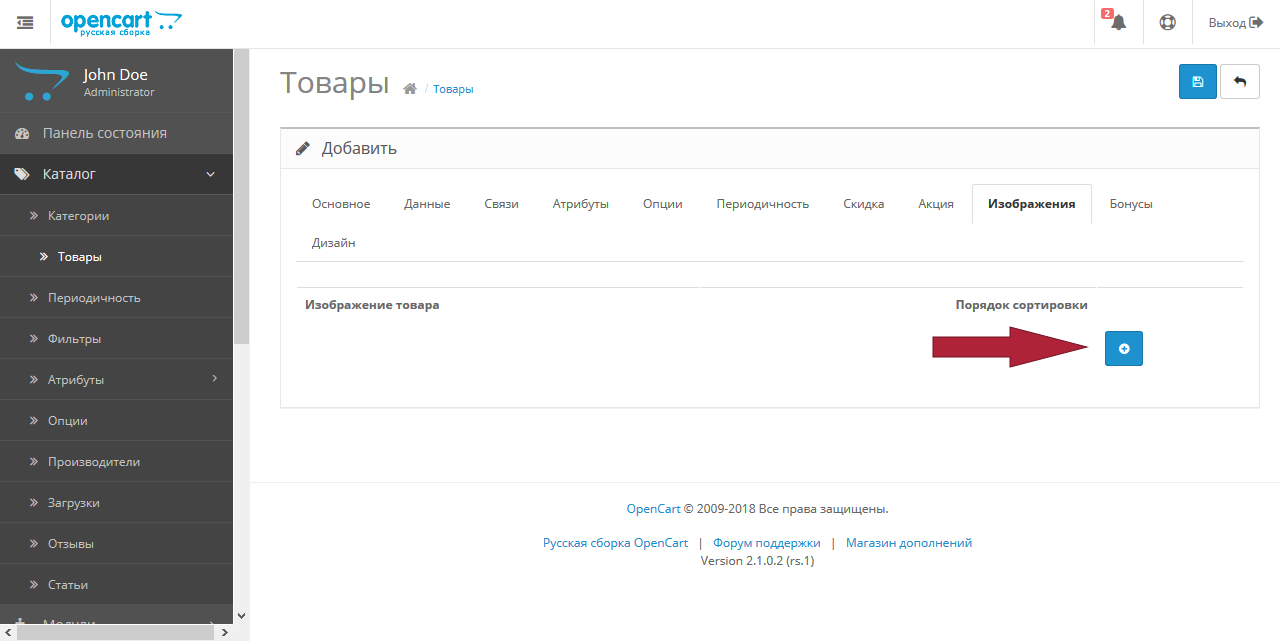Switch to the Основное tab
Screen dimensions: 1280x641
(x=341, y=204)
